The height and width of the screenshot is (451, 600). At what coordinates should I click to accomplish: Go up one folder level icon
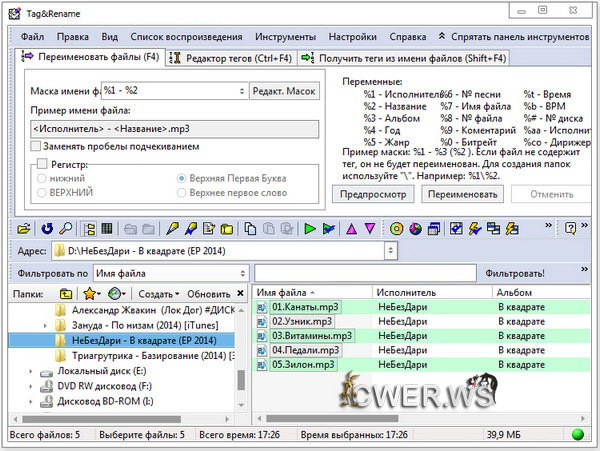click(x=66, y=294)
